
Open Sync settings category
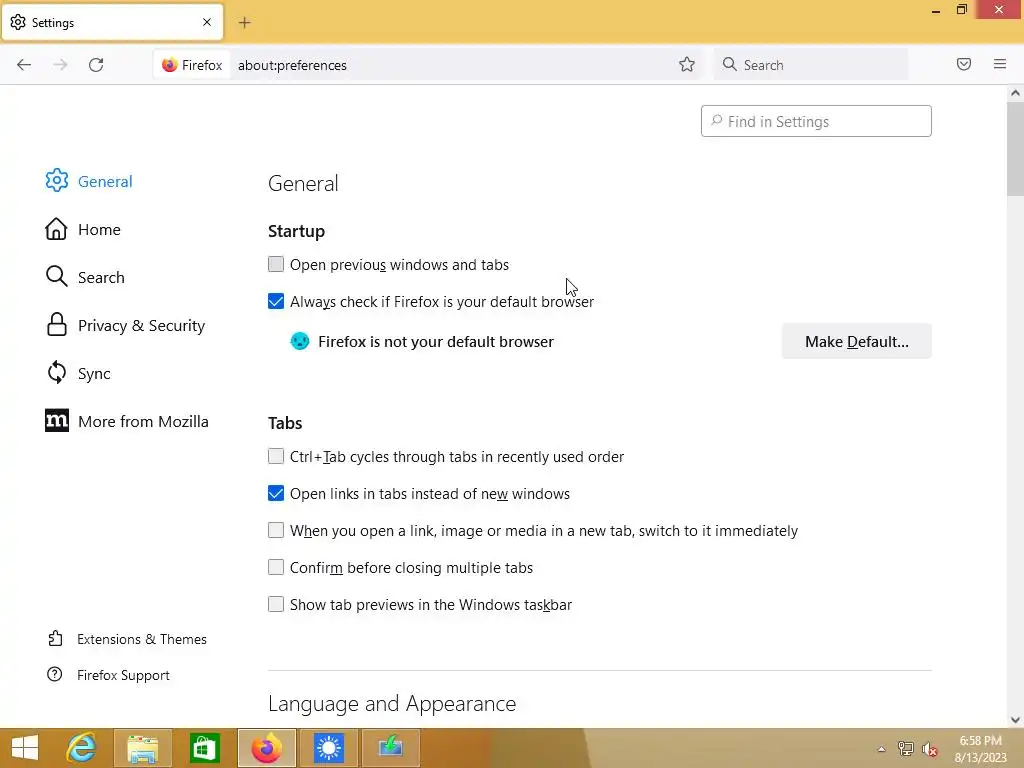point(78,373)
